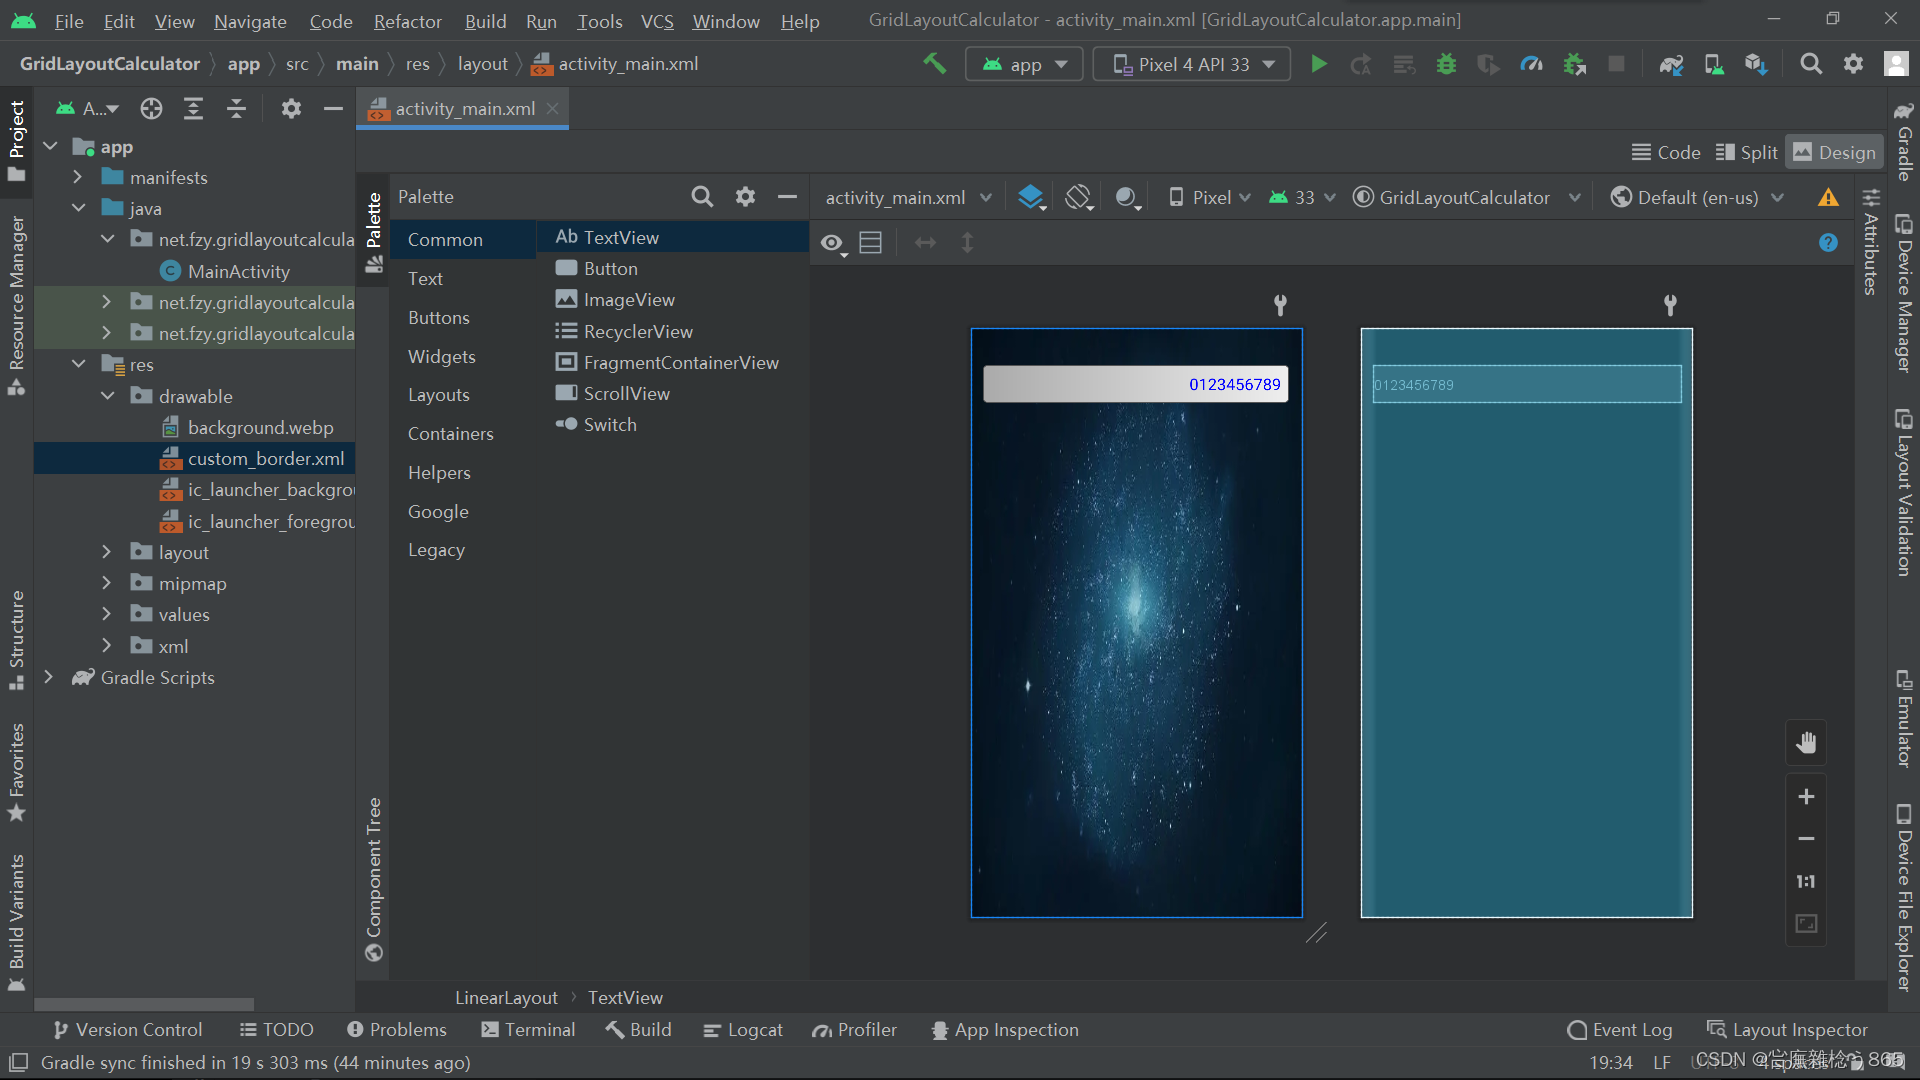Click the eye/visibility toggle in design toolbar
The width and height of the screenshot is (1920, 1080).
click(x=832, y=243)
